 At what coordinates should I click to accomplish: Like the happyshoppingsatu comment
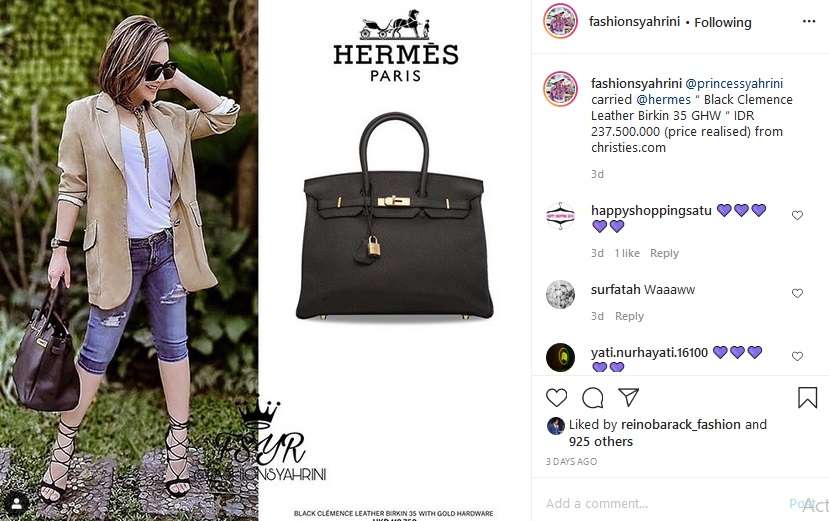(x=797, y=215)
